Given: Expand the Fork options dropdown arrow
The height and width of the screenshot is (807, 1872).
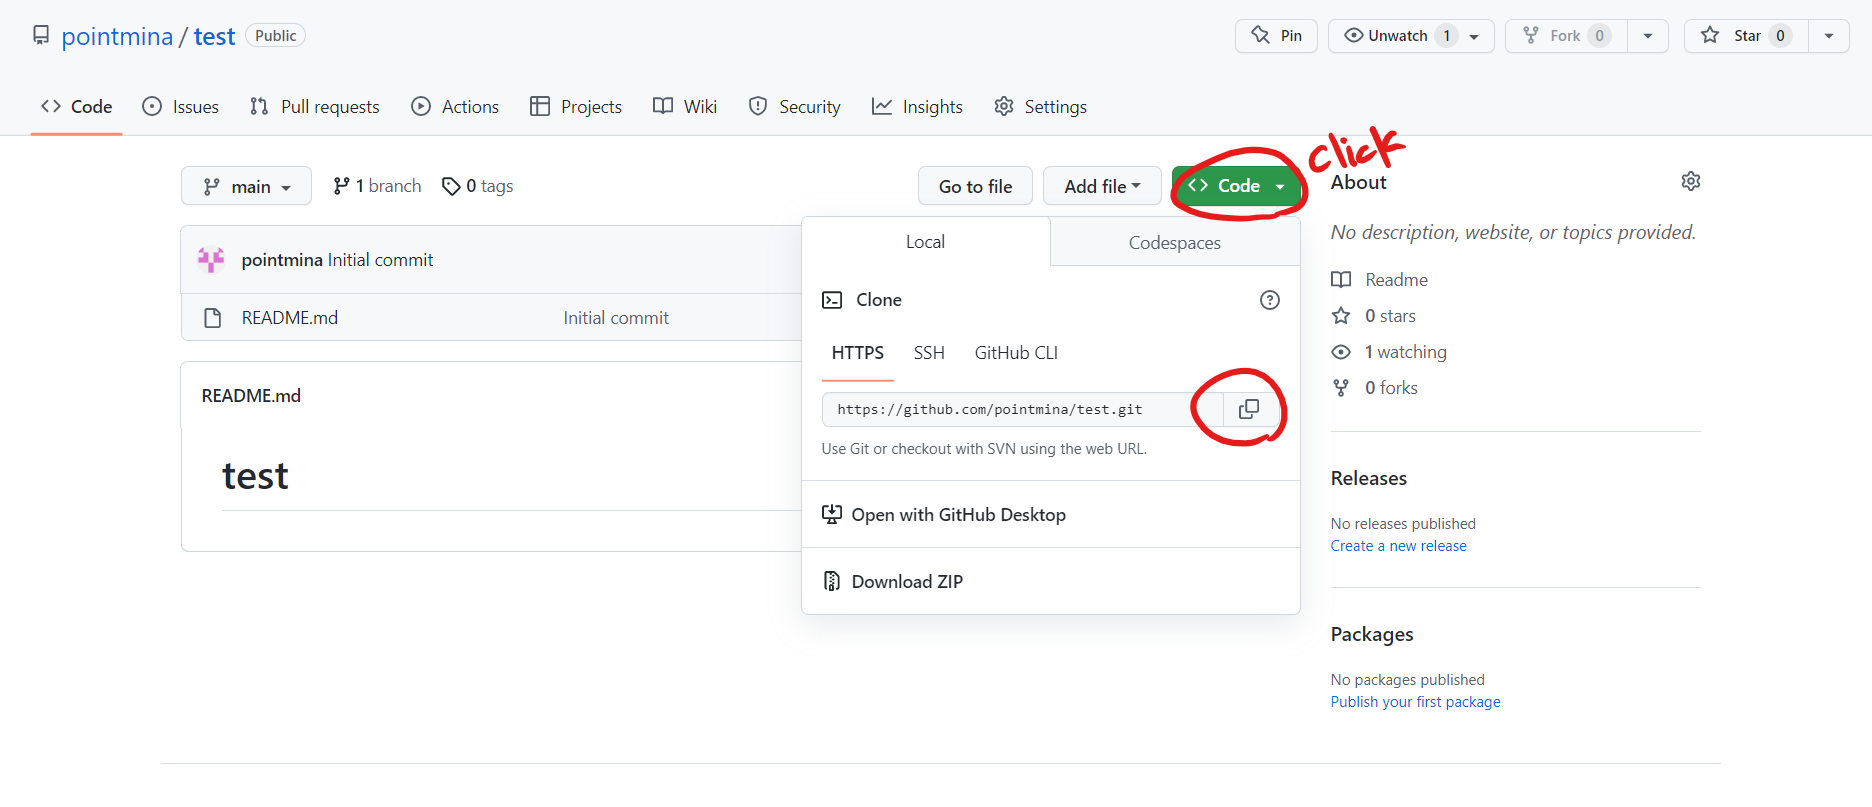Looking at the screenshot, I should [x=1648, y=36].
